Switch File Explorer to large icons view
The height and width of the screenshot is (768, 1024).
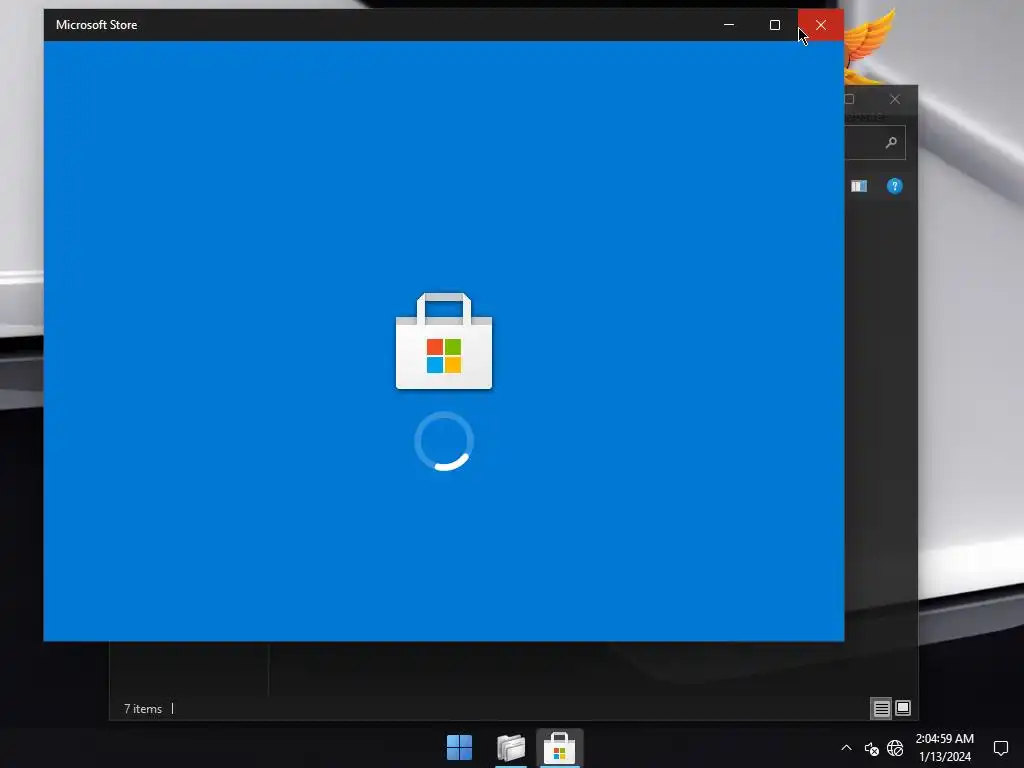click(903, 708)
